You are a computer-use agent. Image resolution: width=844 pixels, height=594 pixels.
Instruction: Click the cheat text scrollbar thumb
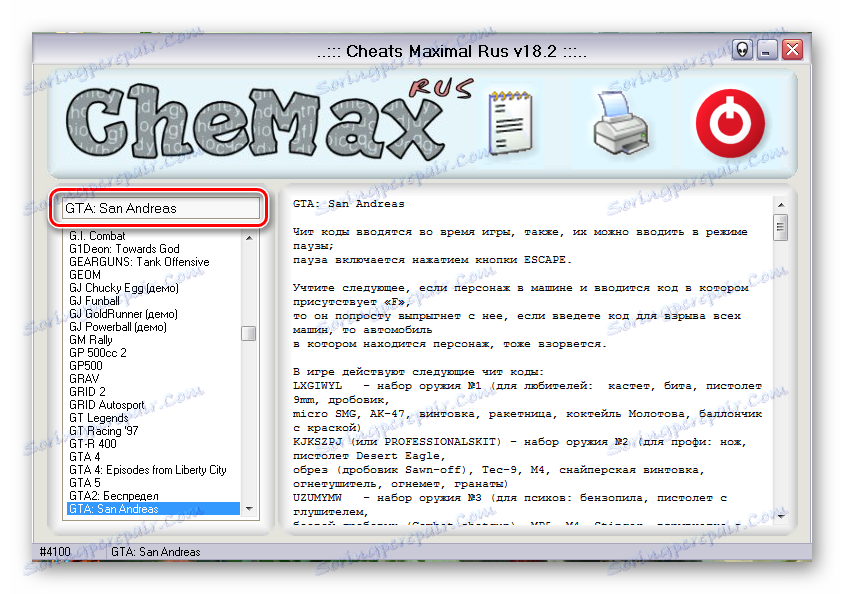(x=780, y=227)
